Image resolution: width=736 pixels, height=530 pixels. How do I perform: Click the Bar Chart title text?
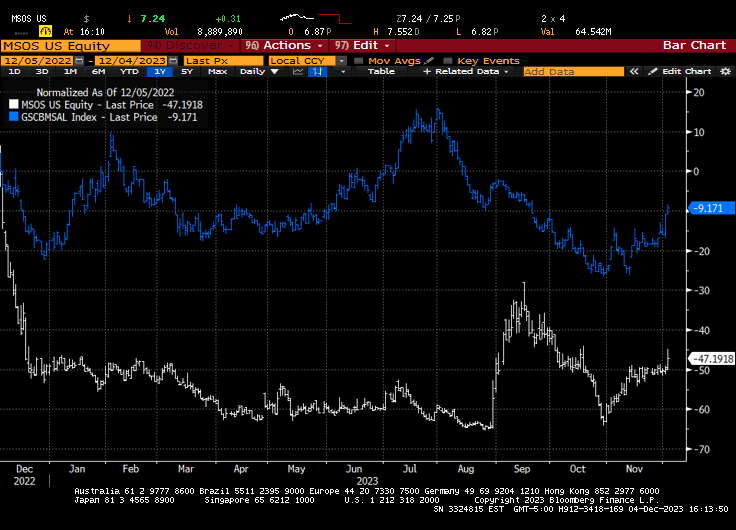pos(694,46)
